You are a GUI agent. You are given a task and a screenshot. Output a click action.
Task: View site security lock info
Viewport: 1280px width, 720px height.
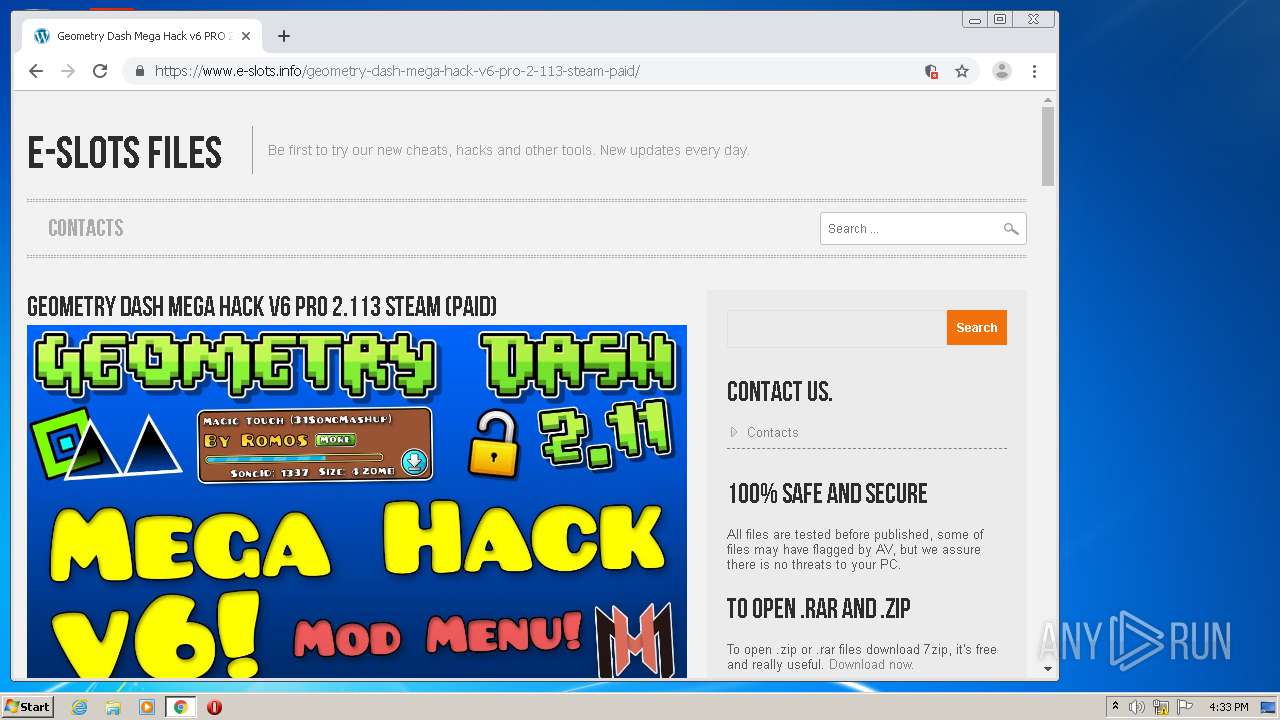coord(139,71)
